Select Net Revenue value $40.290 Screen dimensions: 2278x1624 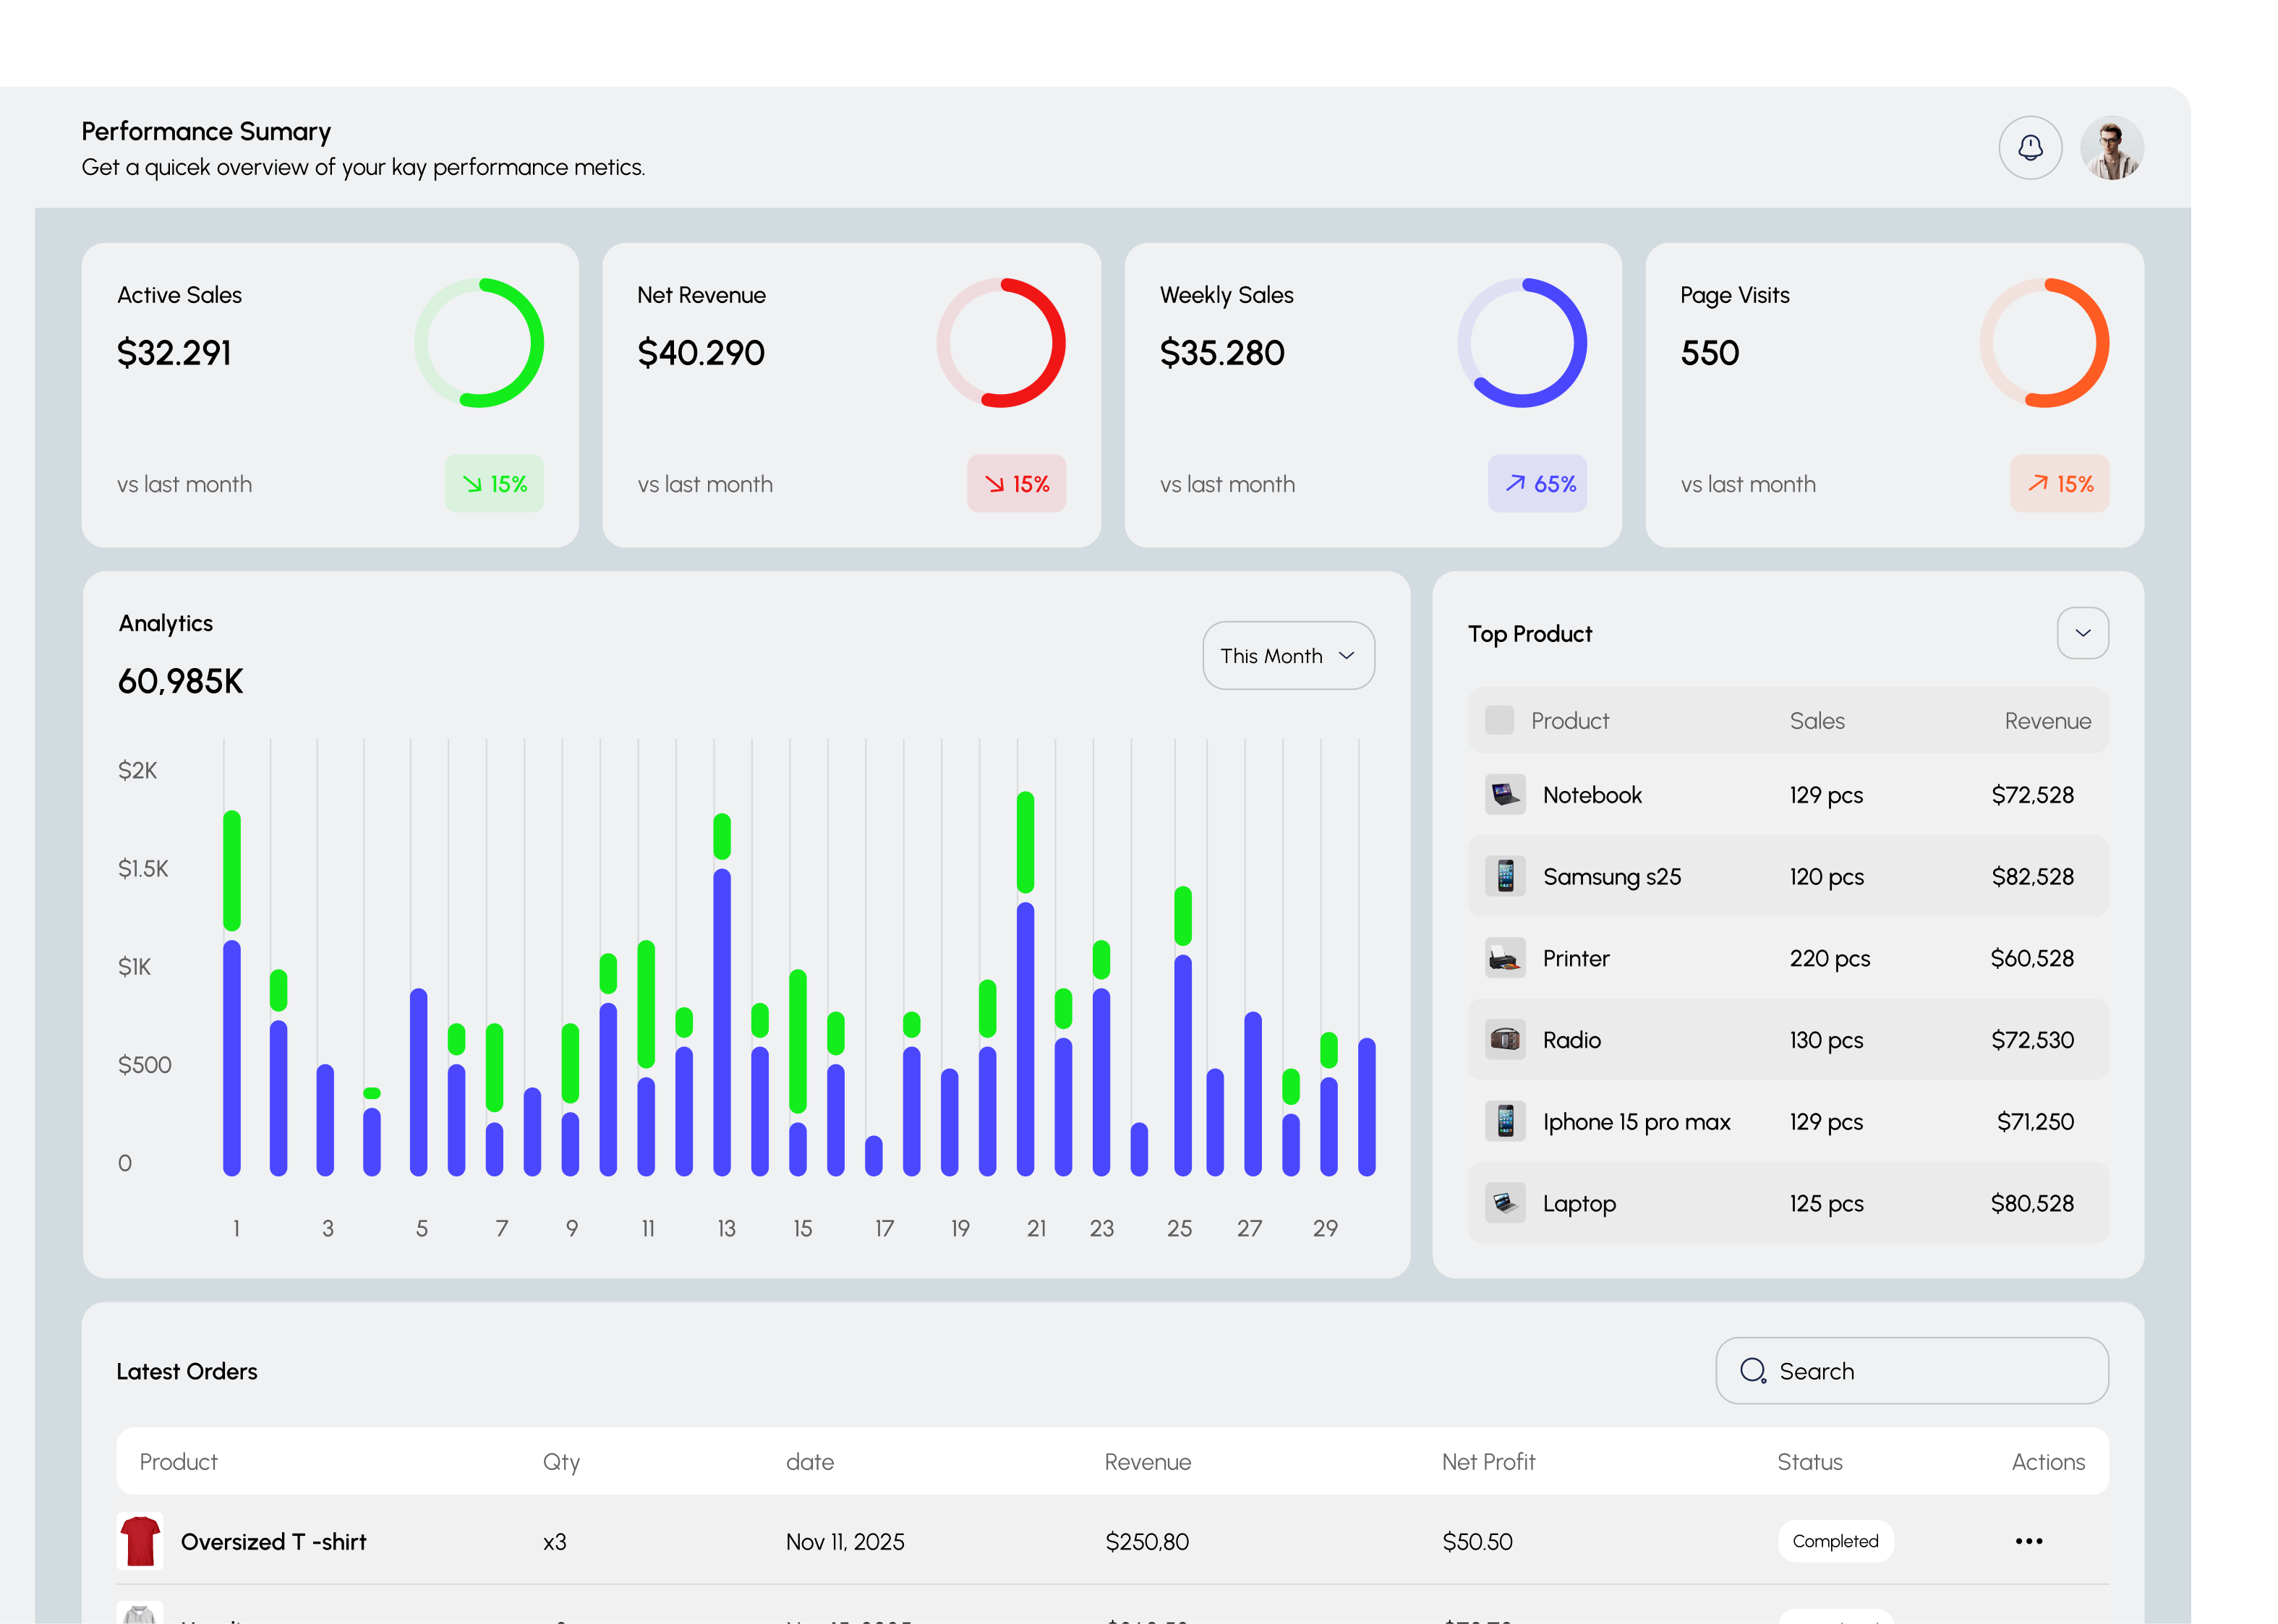coord(701,353)
